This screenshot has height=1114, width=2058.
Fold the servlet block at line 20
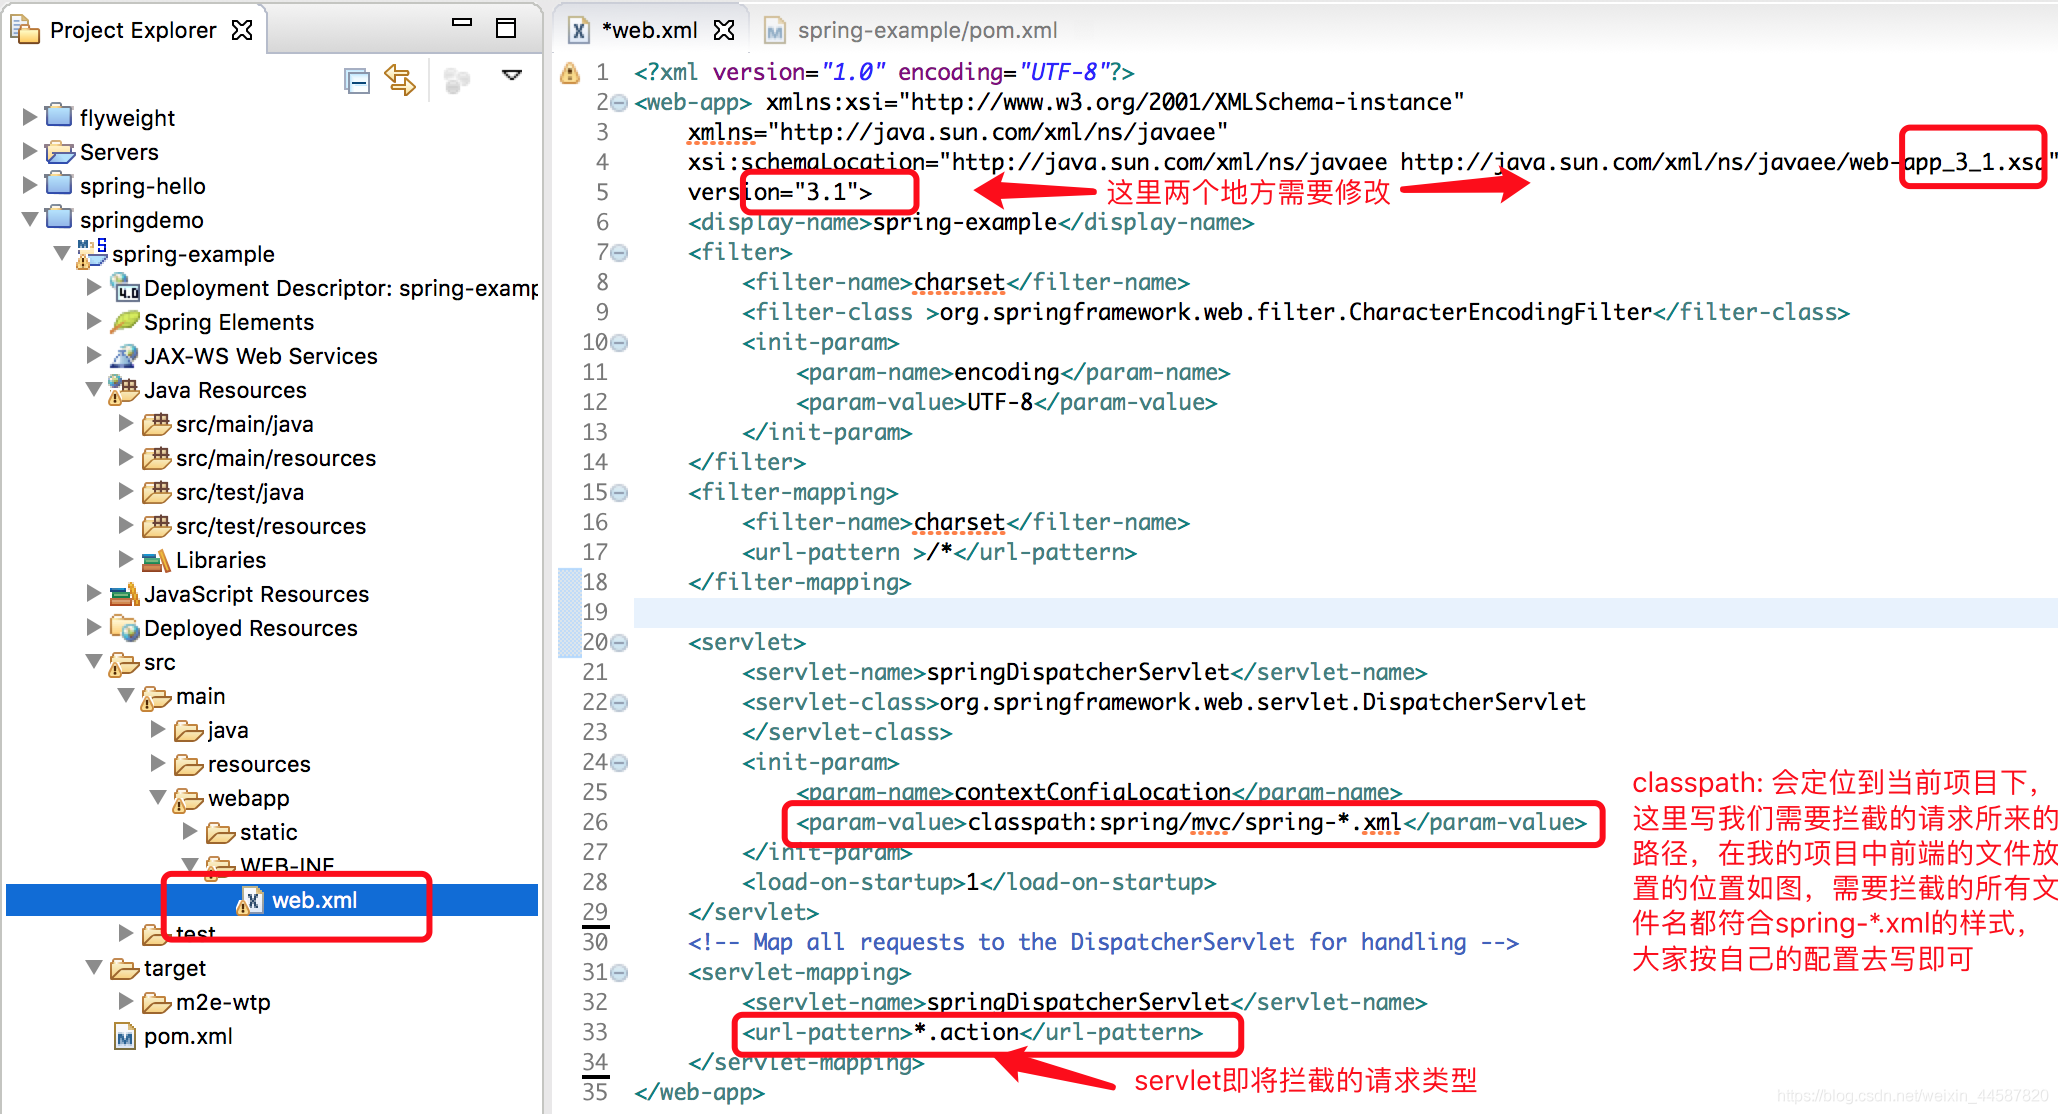point(619,643)
